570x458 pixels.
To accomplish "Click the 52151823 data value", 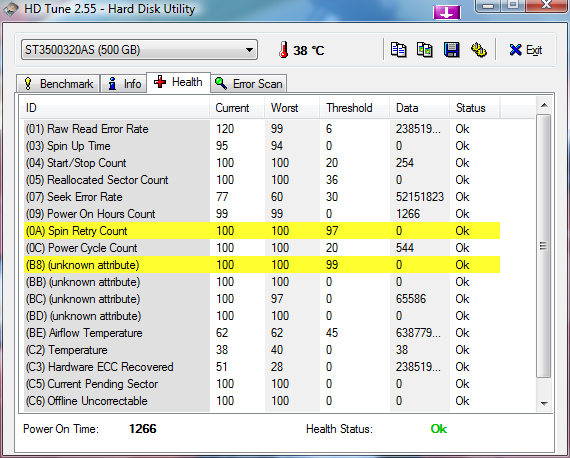I will point(420,197).
